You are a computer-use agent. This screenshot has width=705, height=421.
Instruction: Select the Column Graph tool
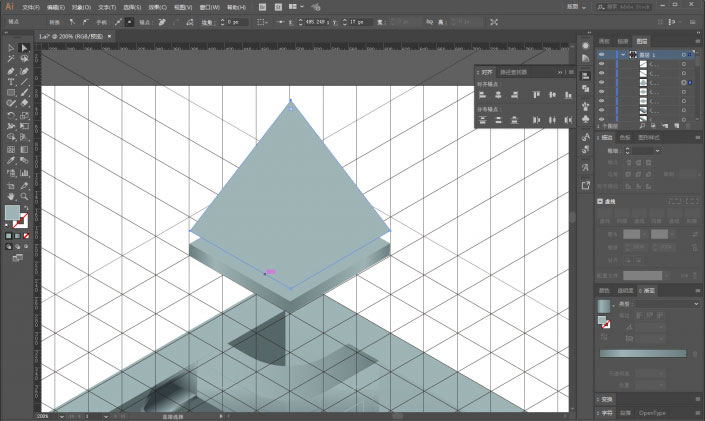24,173
